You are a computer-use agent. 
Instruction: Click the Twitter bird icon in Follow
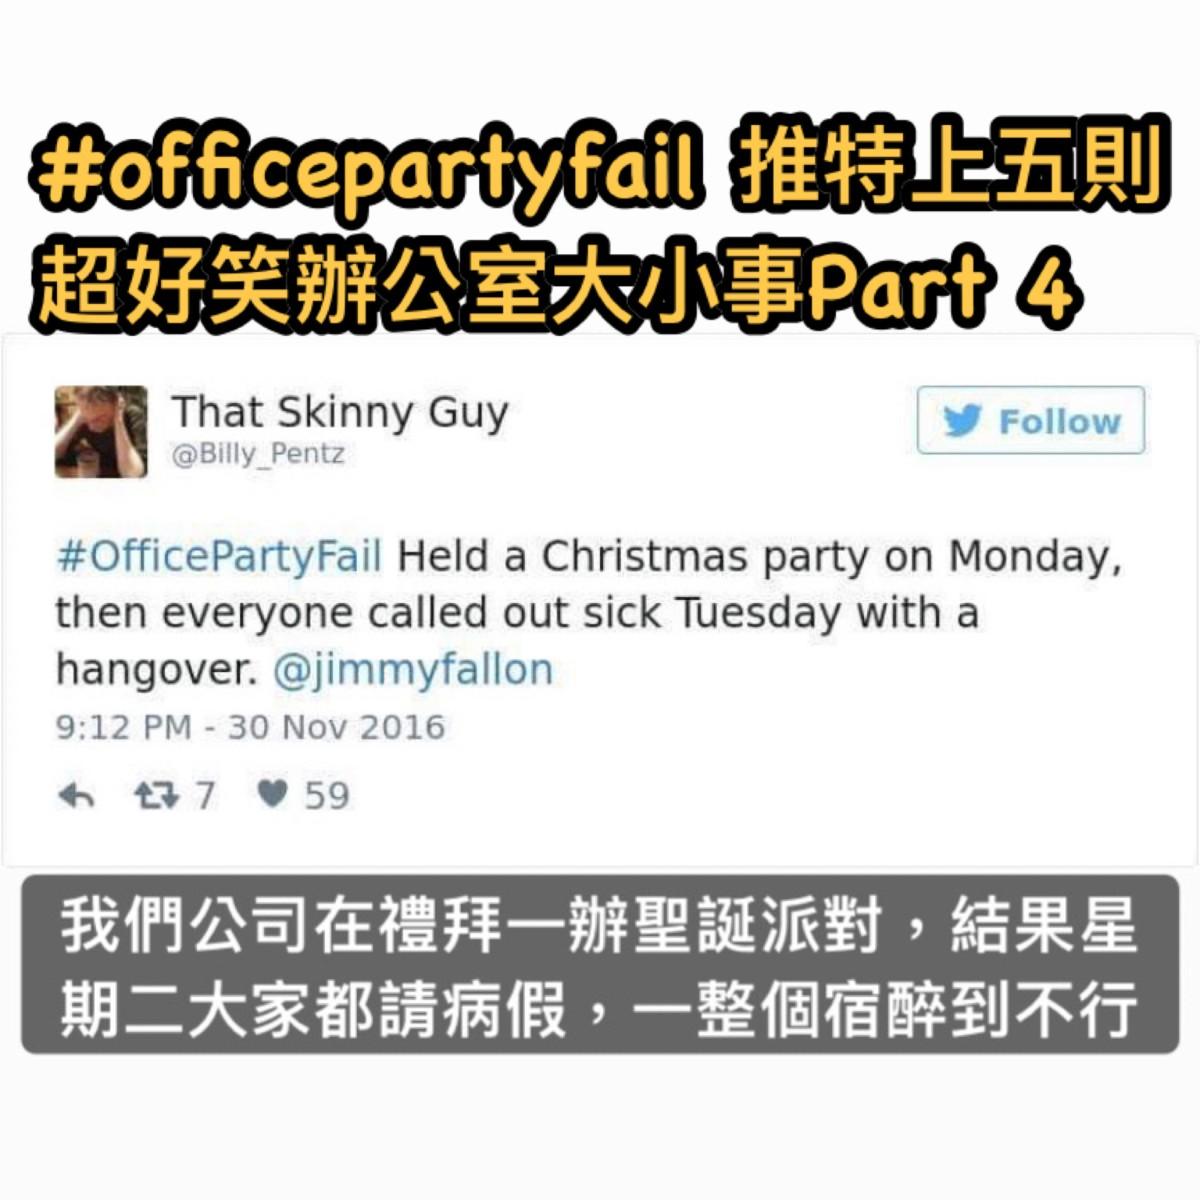pos(962,421)
